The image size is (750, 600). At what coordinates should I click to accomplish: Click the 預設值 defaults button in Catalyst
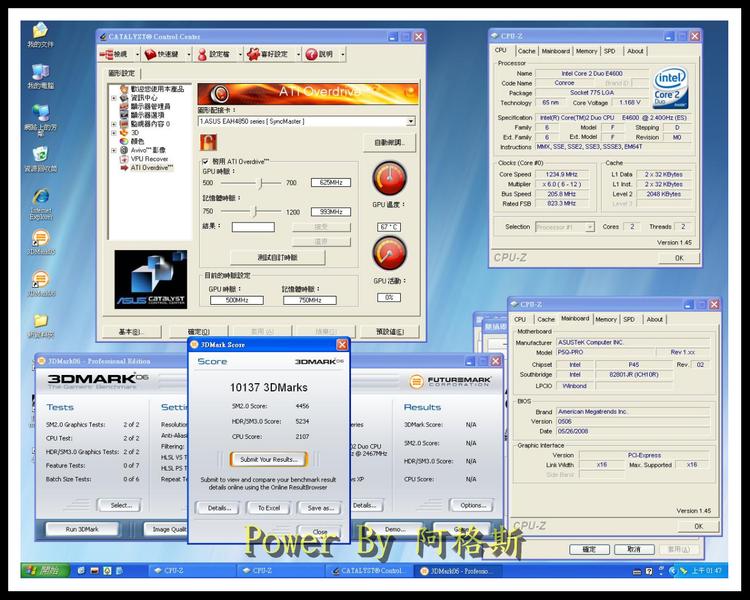tap(389, 332)
